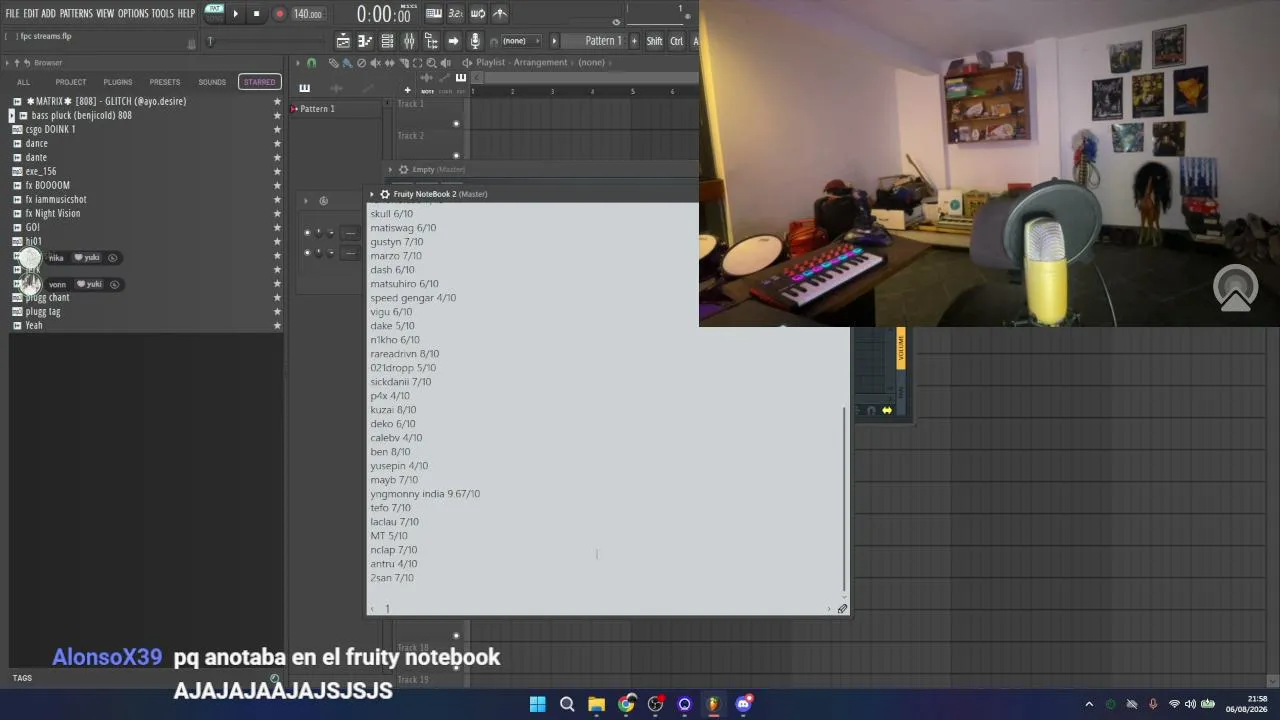
Task: Toggle the star on the dance sample
Action: pyautogui.click(x=277, y=144)
